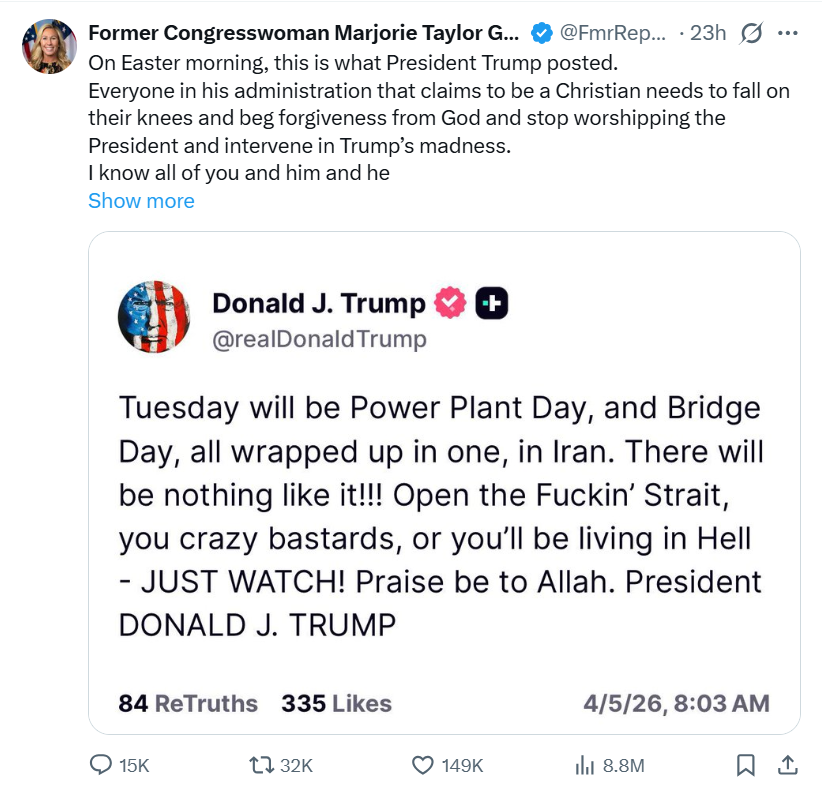Click the repost arrows icon
The height and width of the screenshot is (795, 822).
click(261, 765)
